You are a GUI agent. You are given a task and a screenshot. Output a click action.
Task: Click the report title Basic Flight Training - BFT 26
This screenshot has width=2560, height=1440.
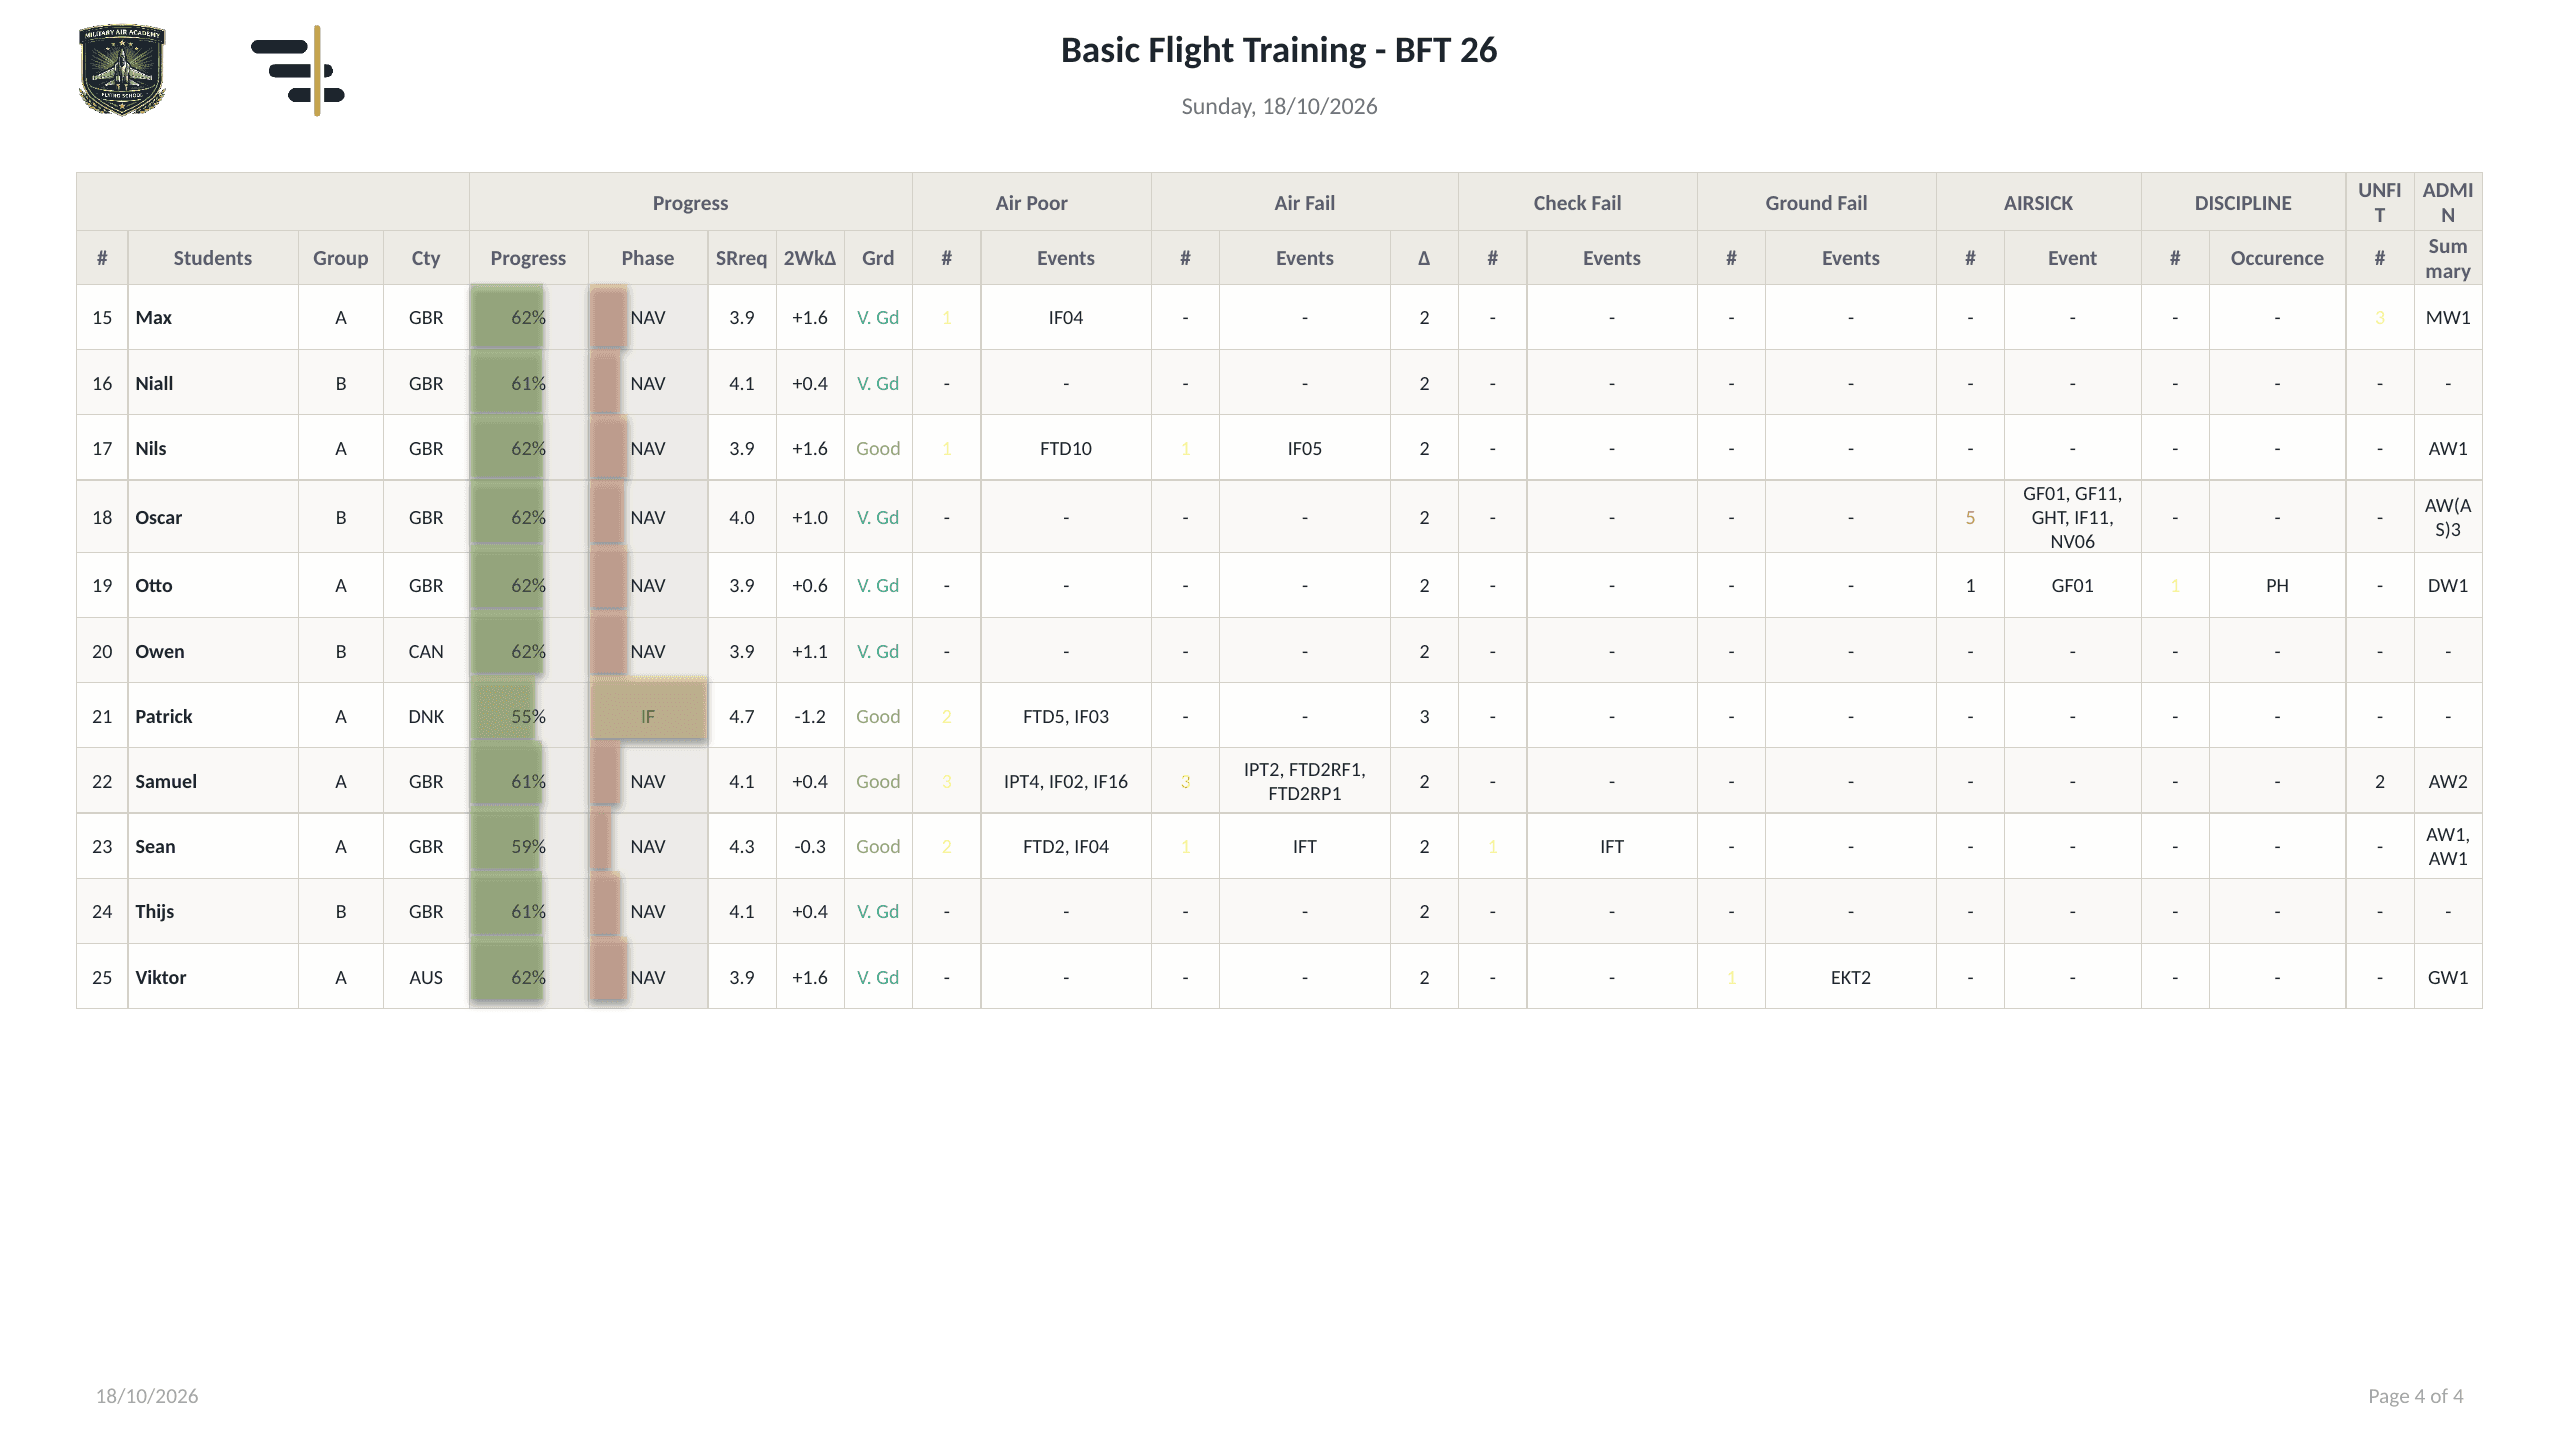(1279, 50)
